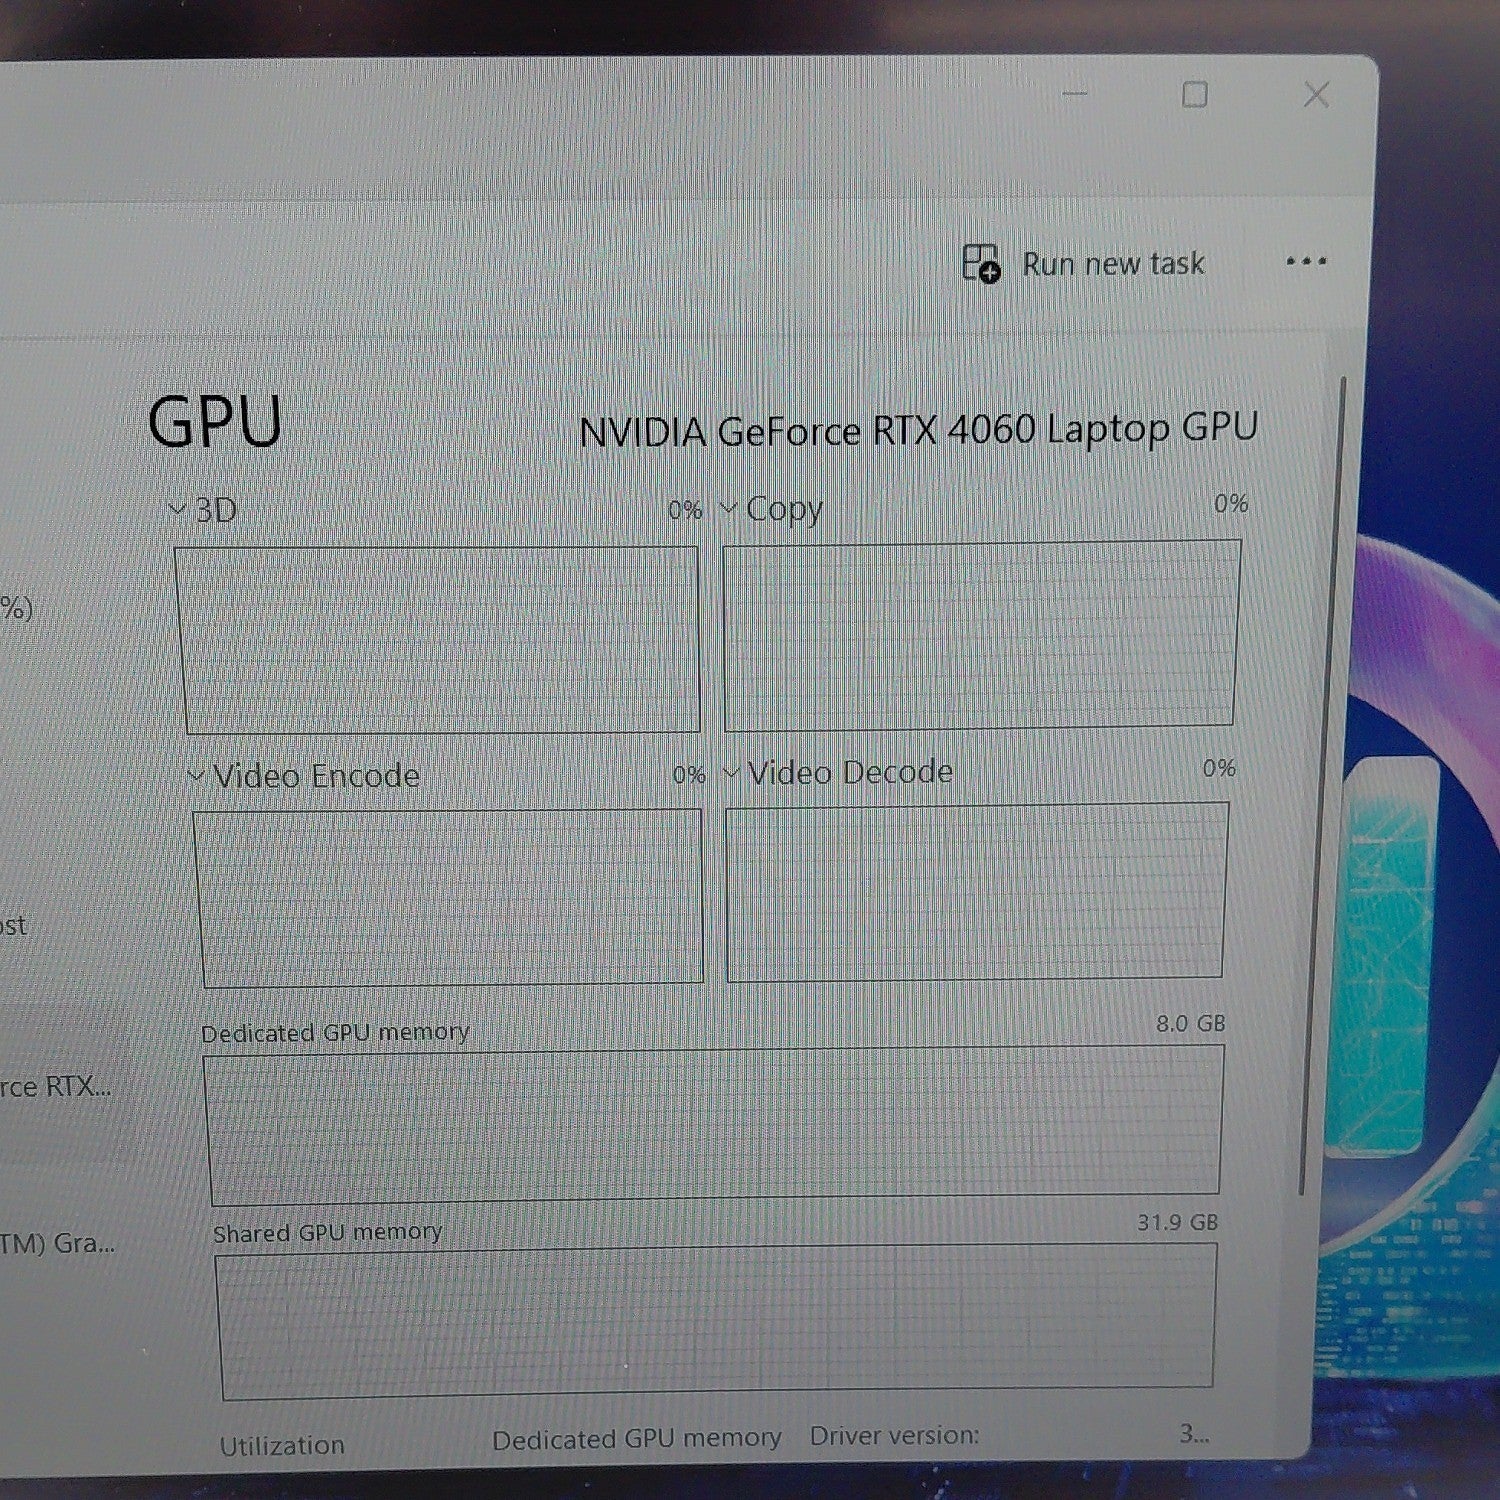The width and height of the screenshot is (1500, 1500).
Task: Click the 0% value beside Copy
Action: (x=1231, y=504)
